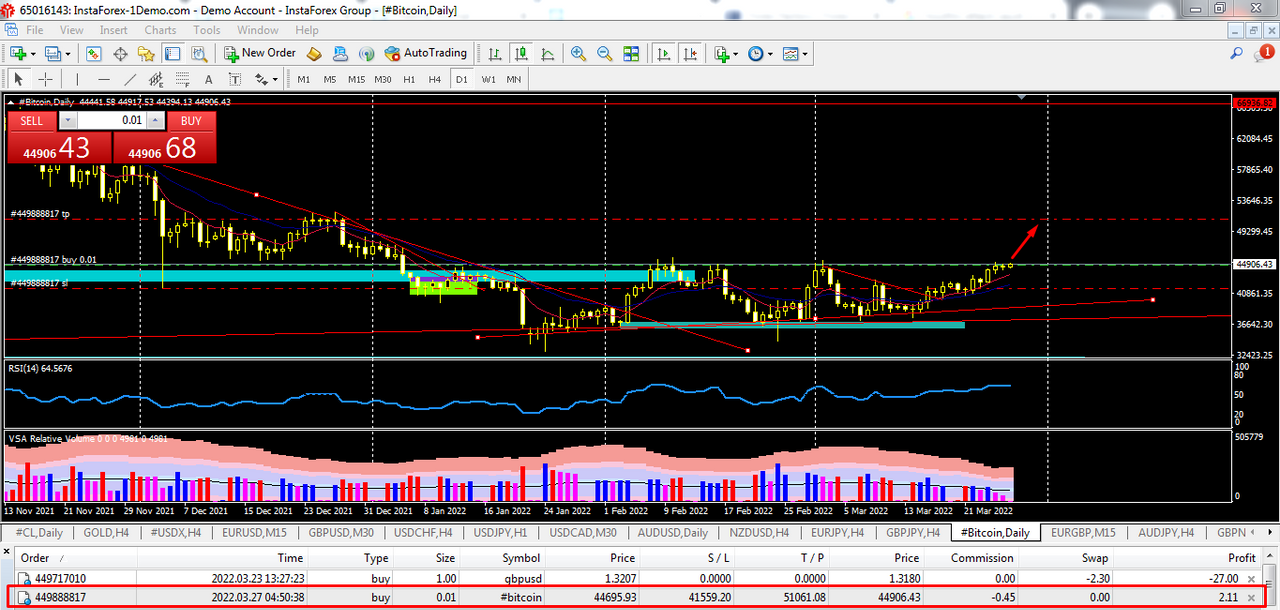Switch to the GOLD,H4 chart tab
The image size is (1280, 610).
click(x=104, y=533)
